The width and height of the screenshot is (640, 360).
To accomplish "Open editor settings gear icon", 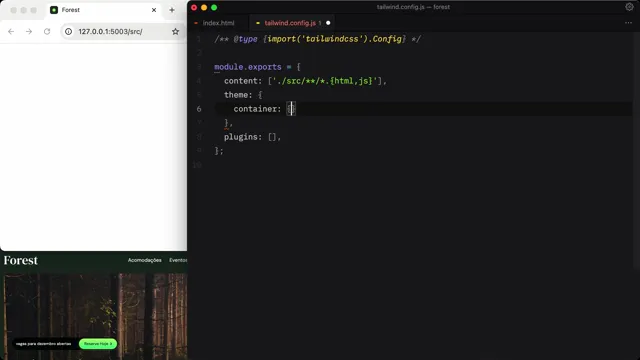I will pos(629,7).
